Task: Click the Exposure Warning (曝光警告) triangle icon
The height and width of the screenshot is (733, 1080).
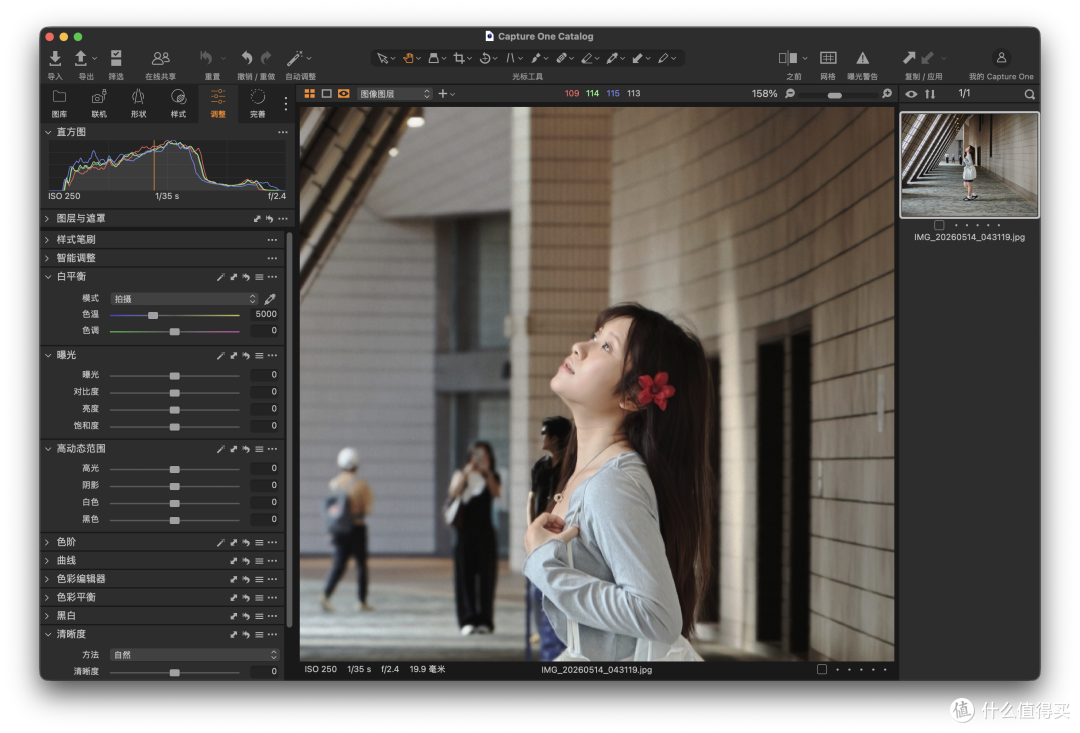Action: click(x=862, y=58)
